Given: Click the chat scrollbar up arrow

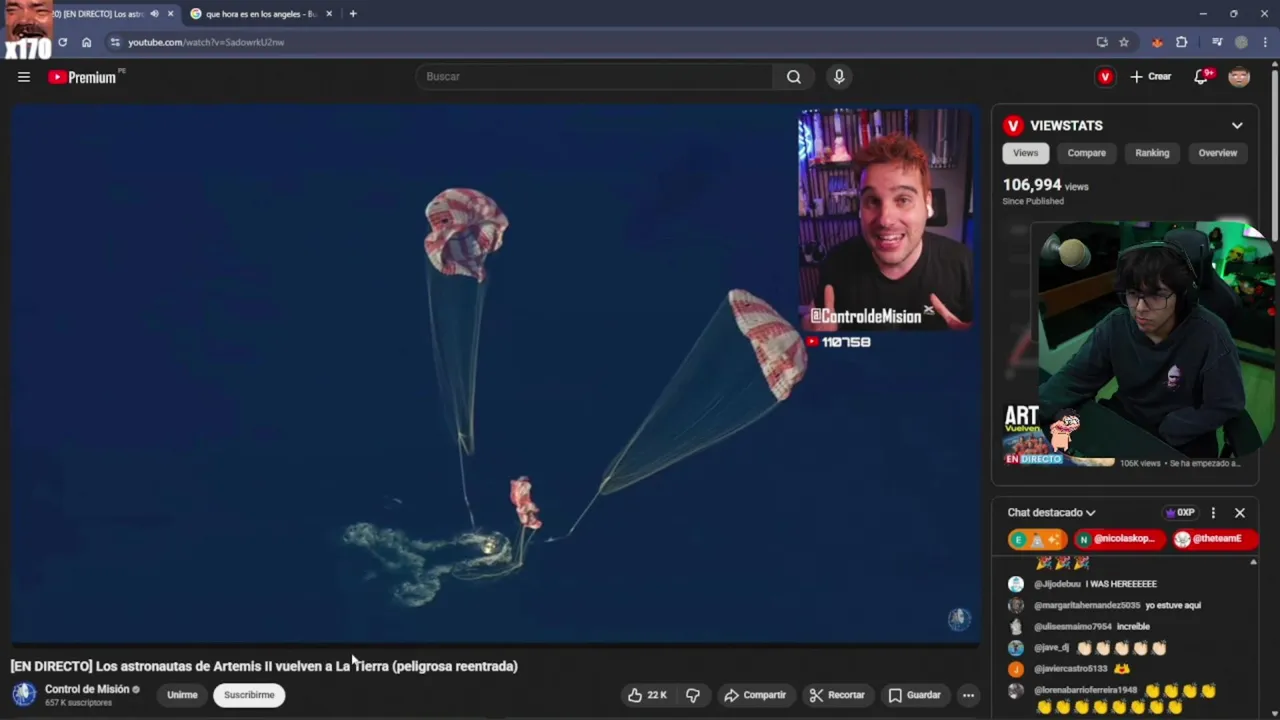Looking at the screenshot, I should pyautogui.click(x=1253, y=563).
